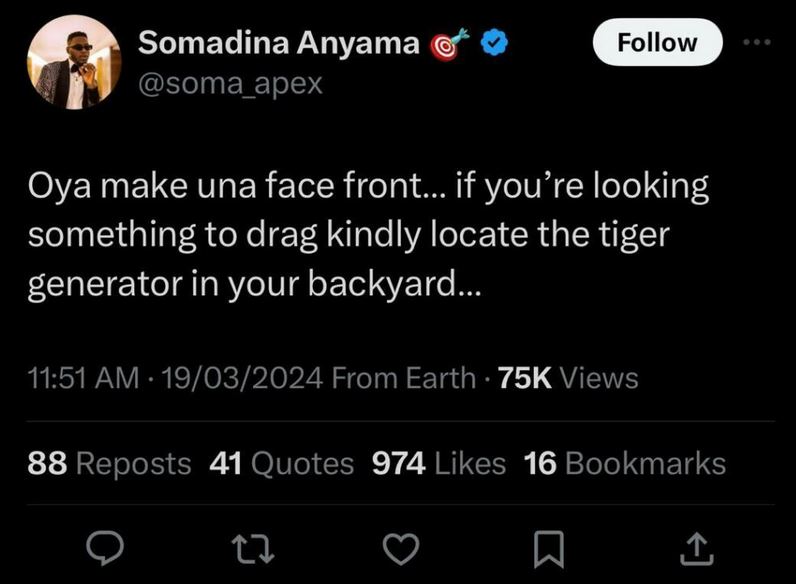Open the @soma_apex handle link
796x584 pixels.
pyautogui.click(x=230, y=82)
